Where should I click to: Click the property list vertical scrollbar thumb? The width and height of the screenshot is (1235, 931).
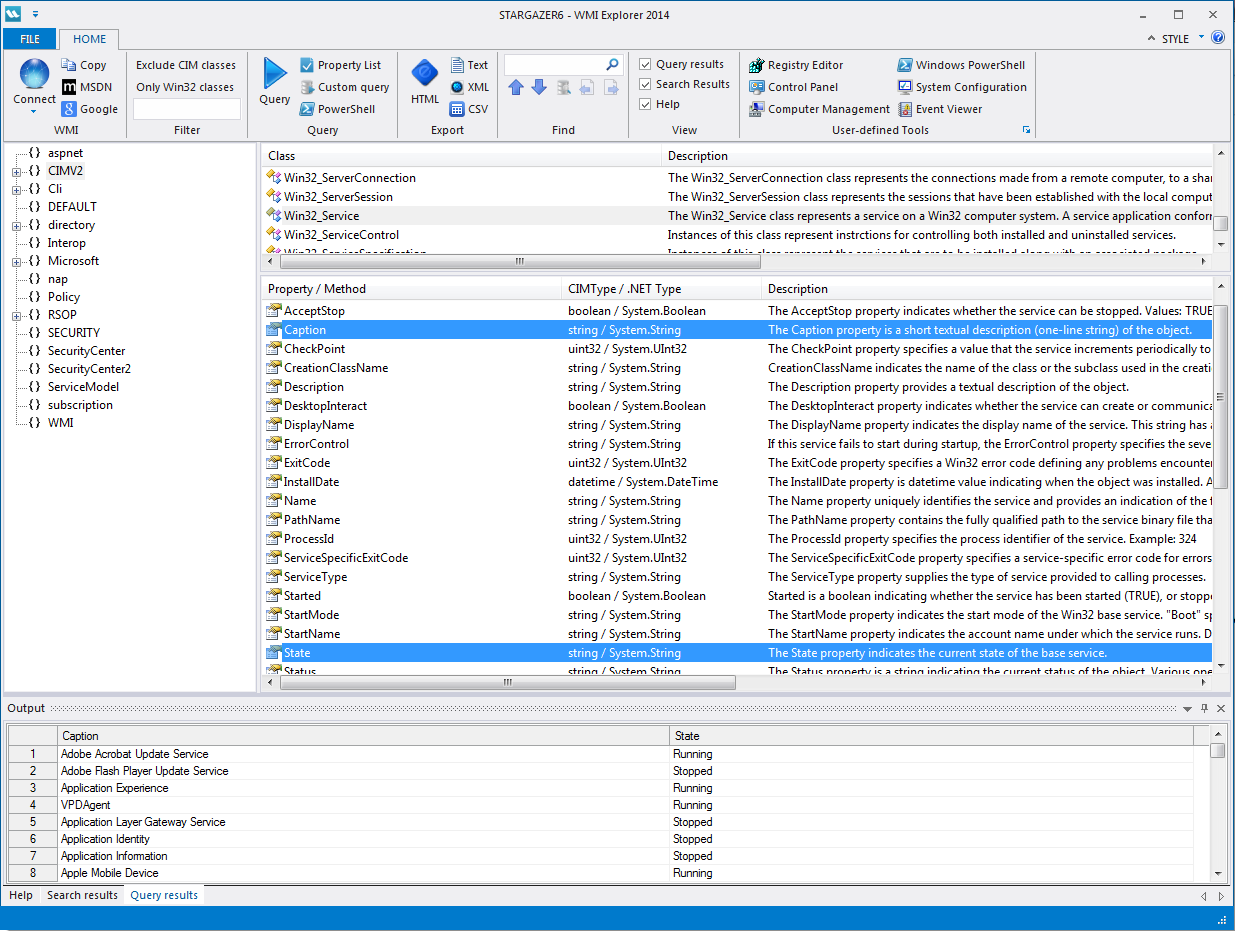pyautogui.click(x=1221, y=397)
